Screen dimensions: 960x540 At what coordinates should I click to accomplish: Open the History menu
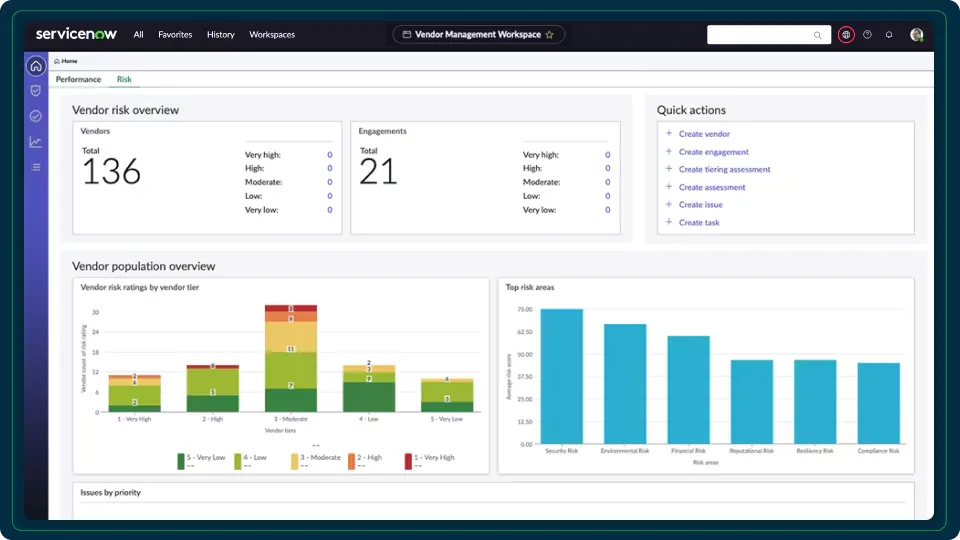click(x=220, y=35)
